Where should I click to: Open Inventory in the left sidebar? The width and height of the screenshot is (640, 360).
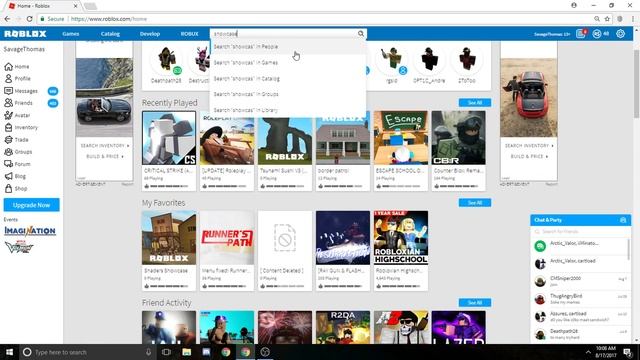tap(21, 127)
